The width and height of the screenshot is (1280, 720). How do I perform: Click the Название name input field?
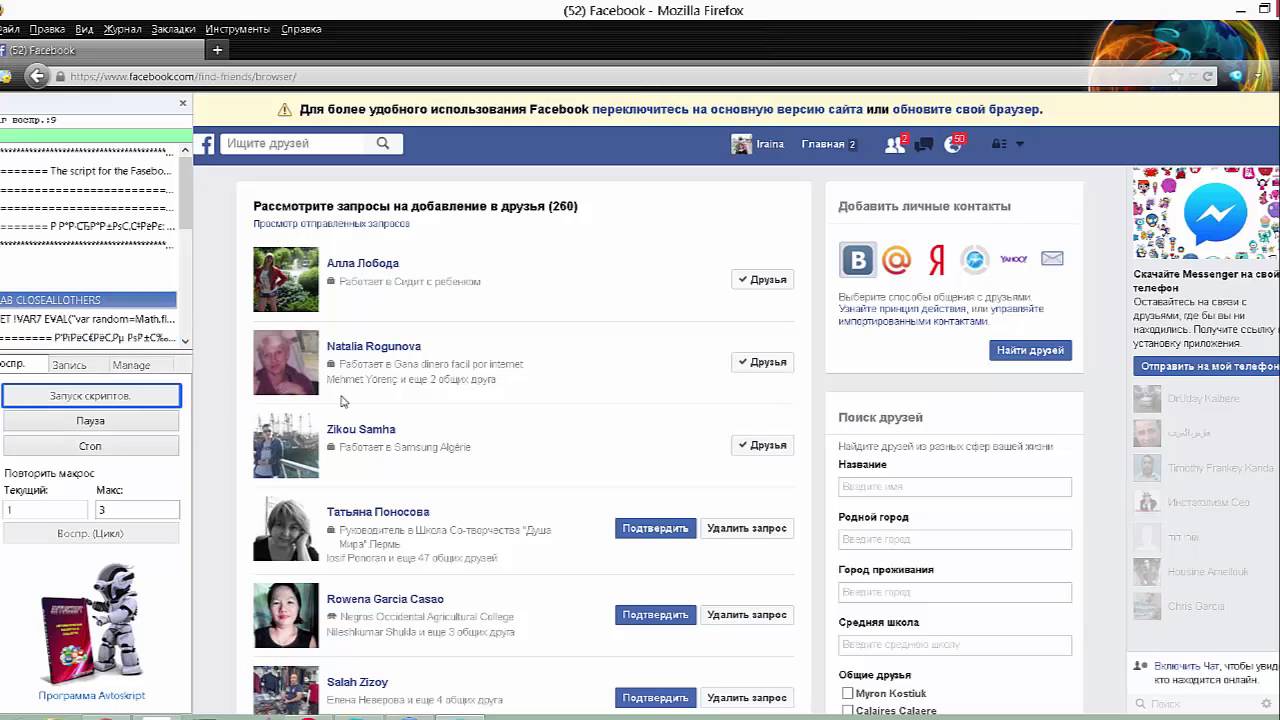[955, 487]
